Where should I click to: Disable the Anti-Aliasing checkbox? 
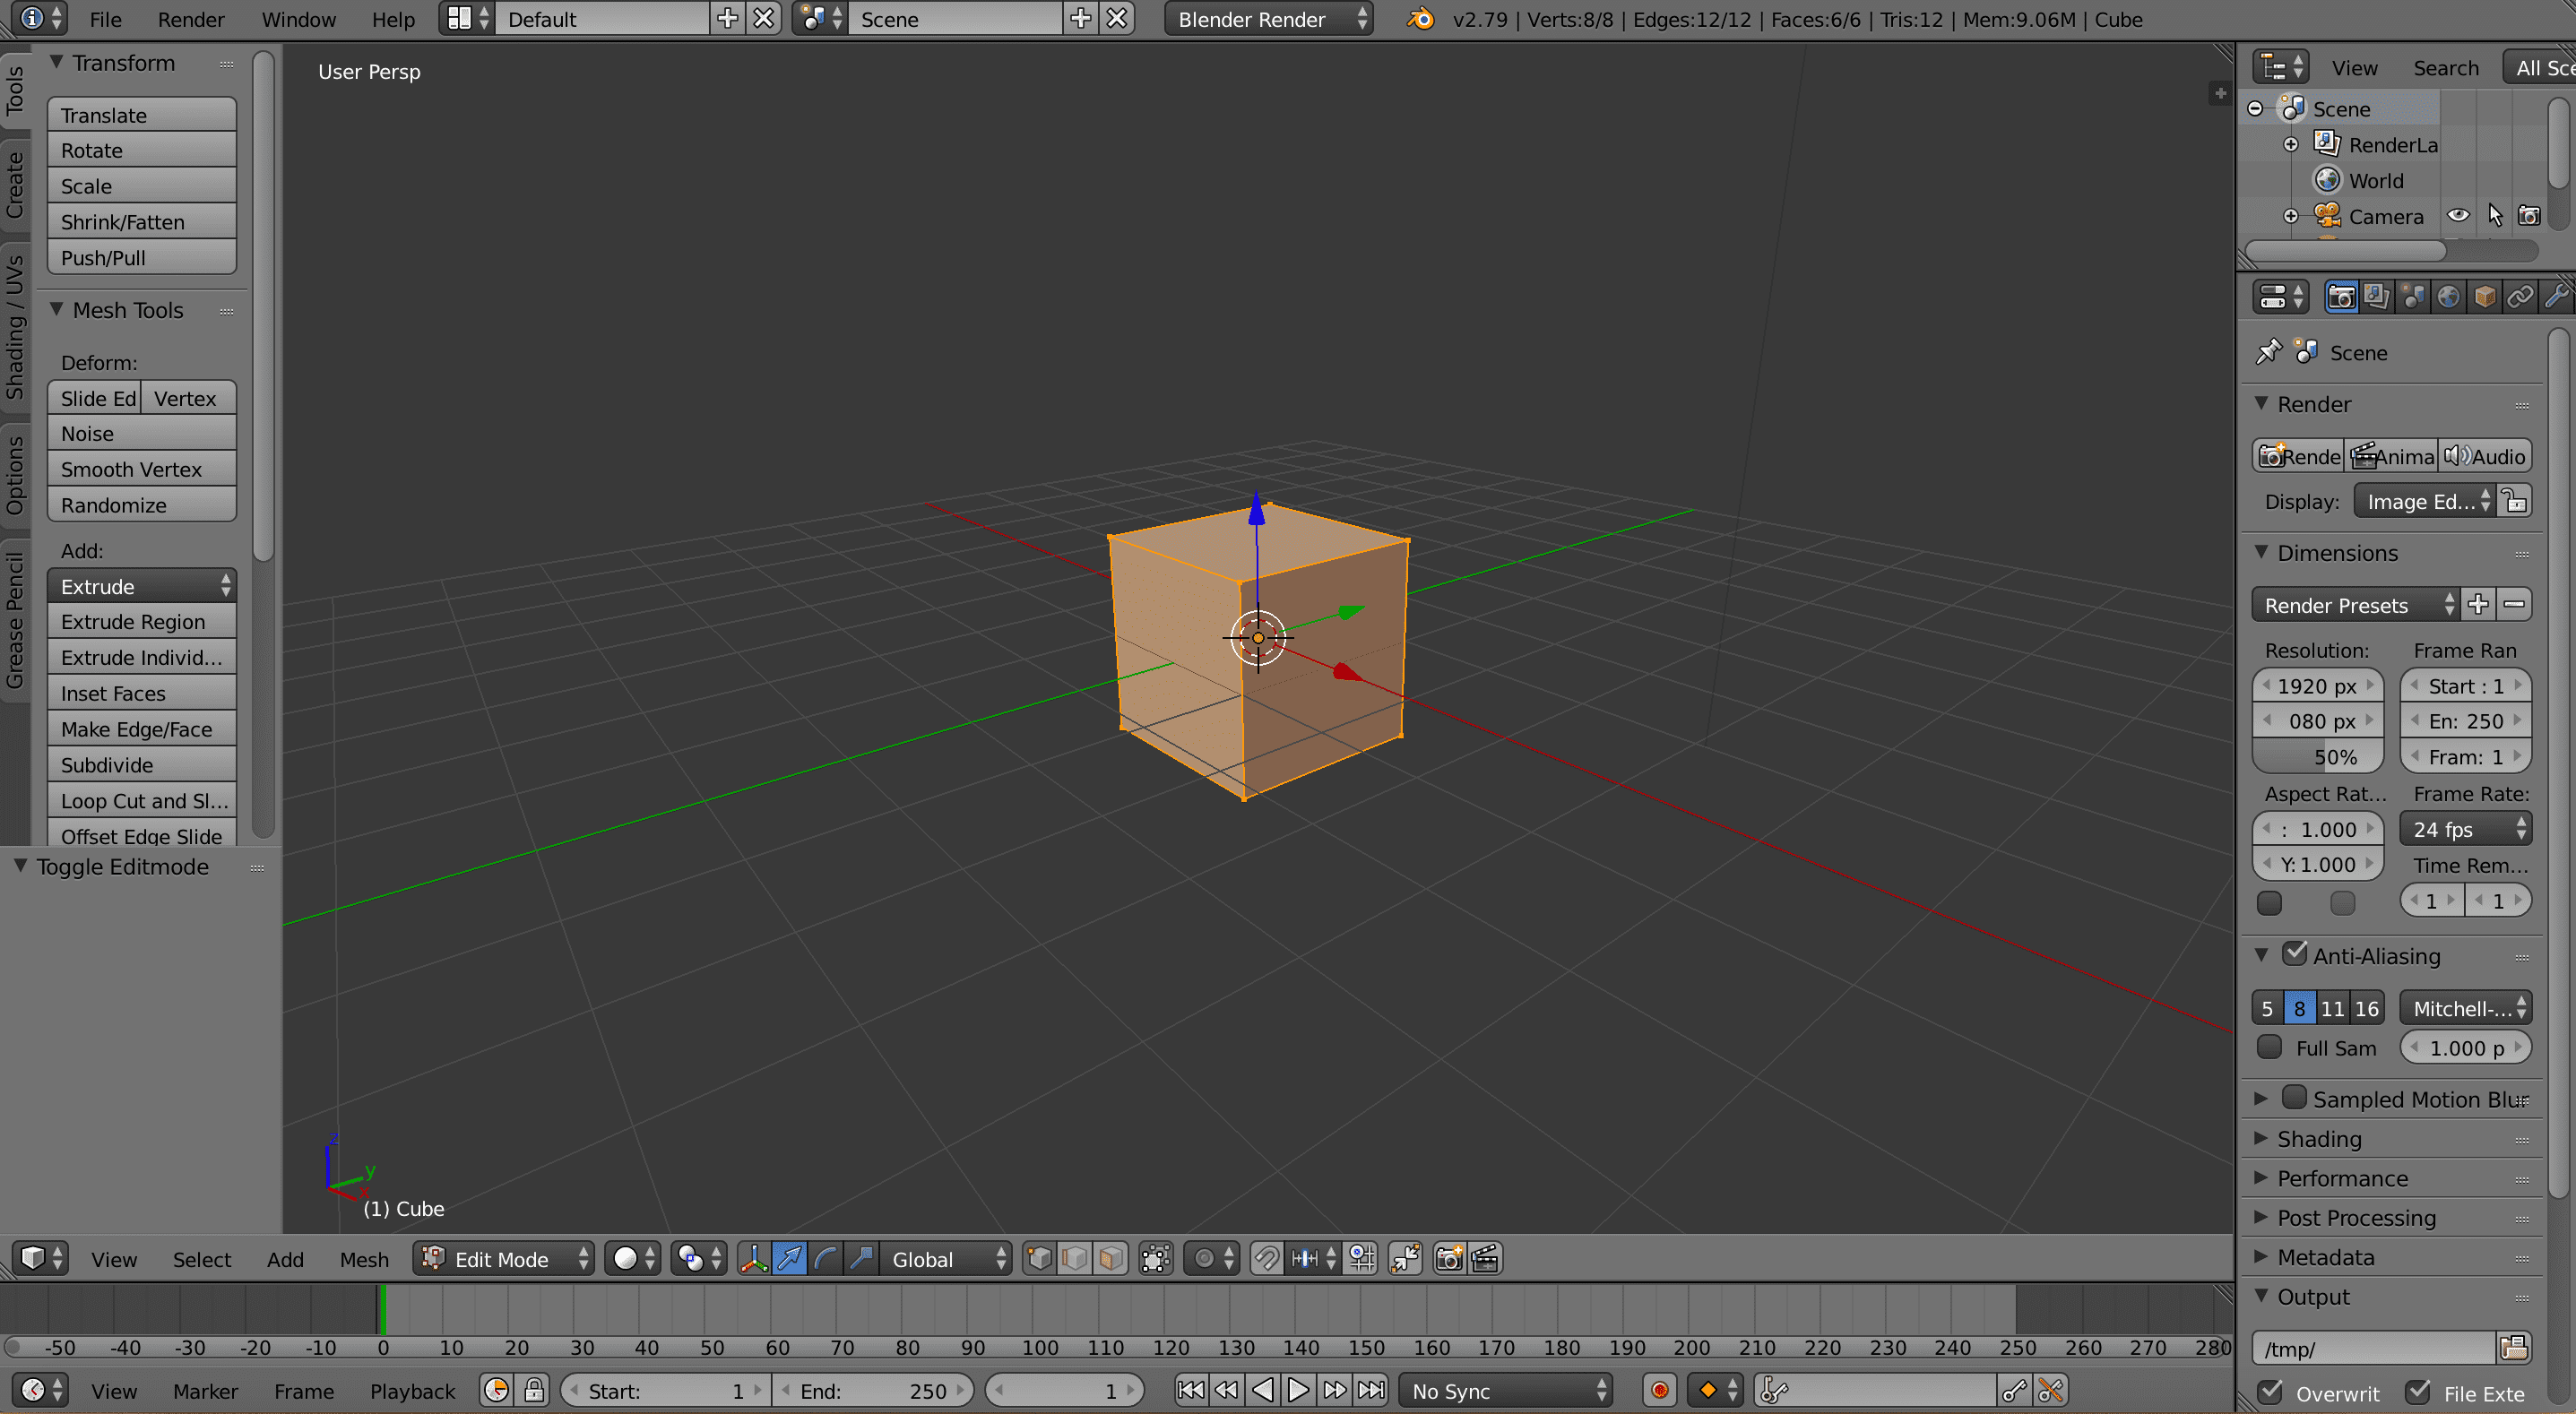tap(2294, 954)
